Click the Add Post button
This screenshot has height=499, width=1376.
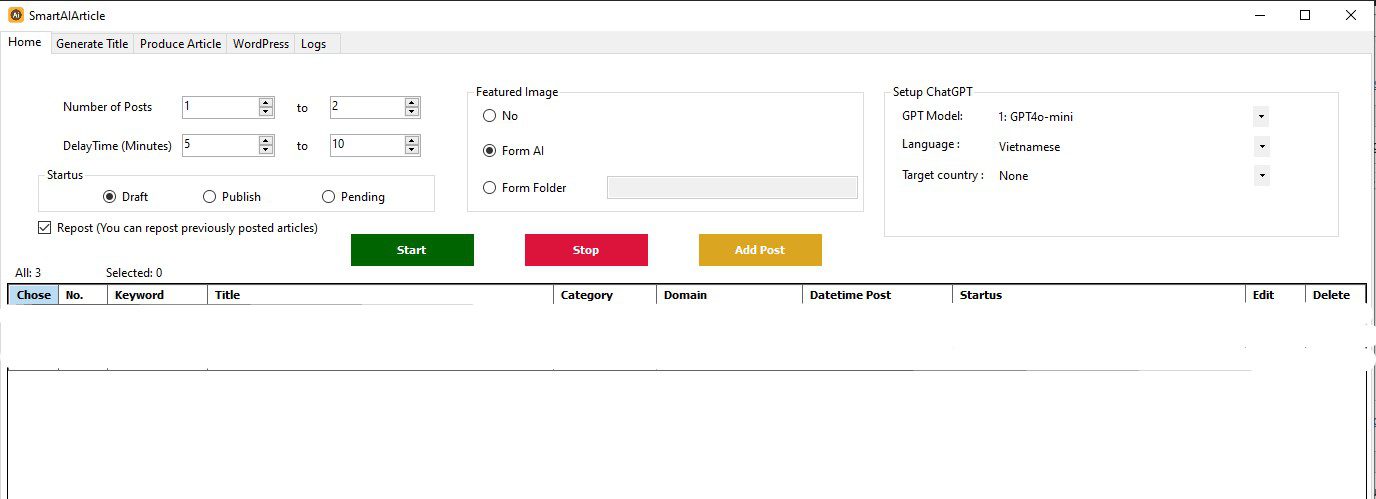[760, 250]
